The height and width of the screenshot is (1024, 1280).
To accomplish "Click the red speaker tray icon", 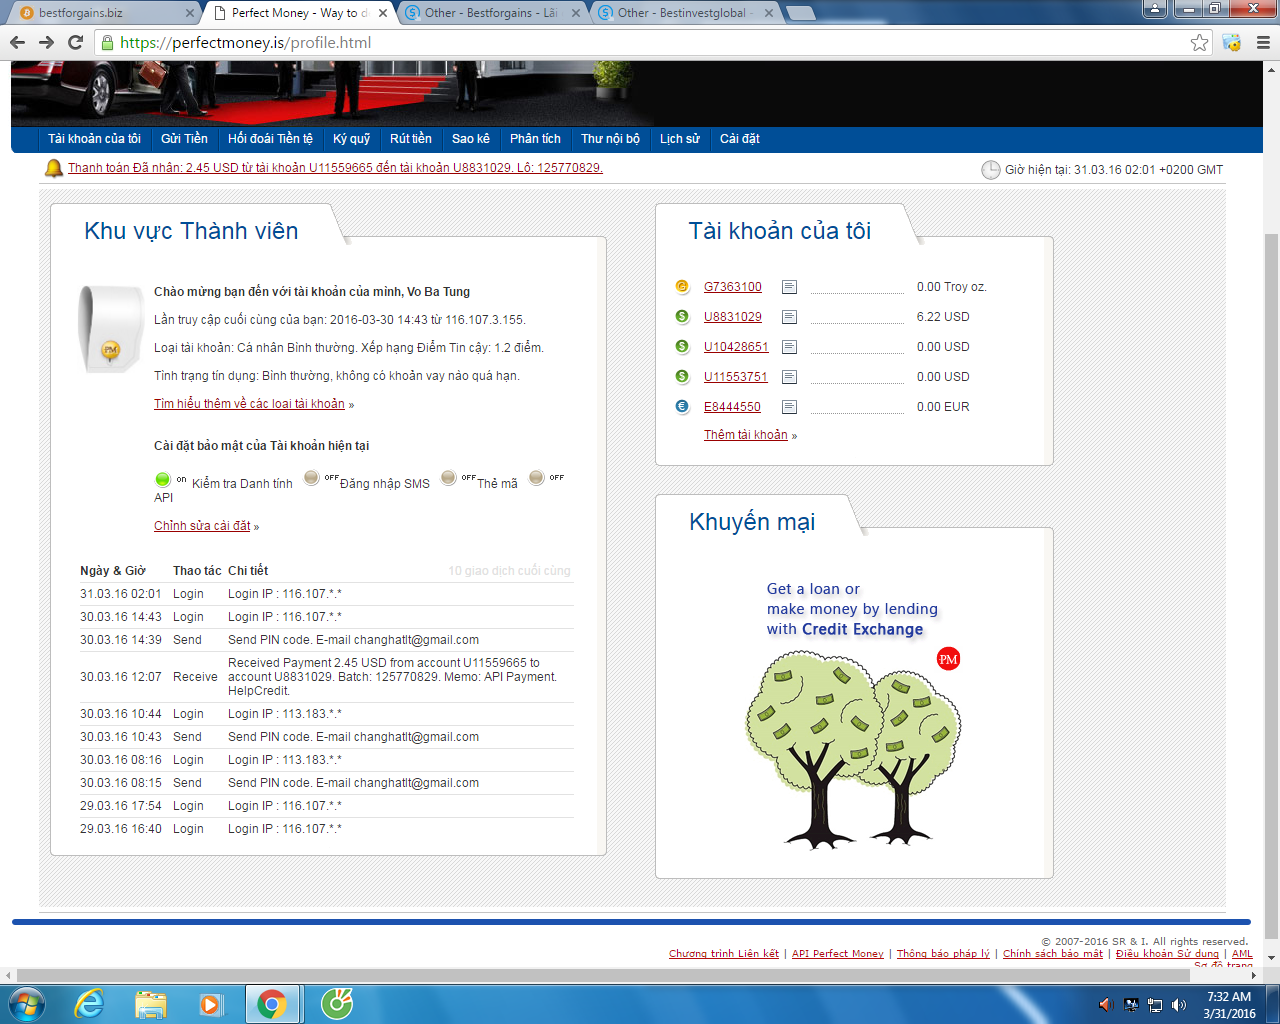I will coord(1105,1004).
